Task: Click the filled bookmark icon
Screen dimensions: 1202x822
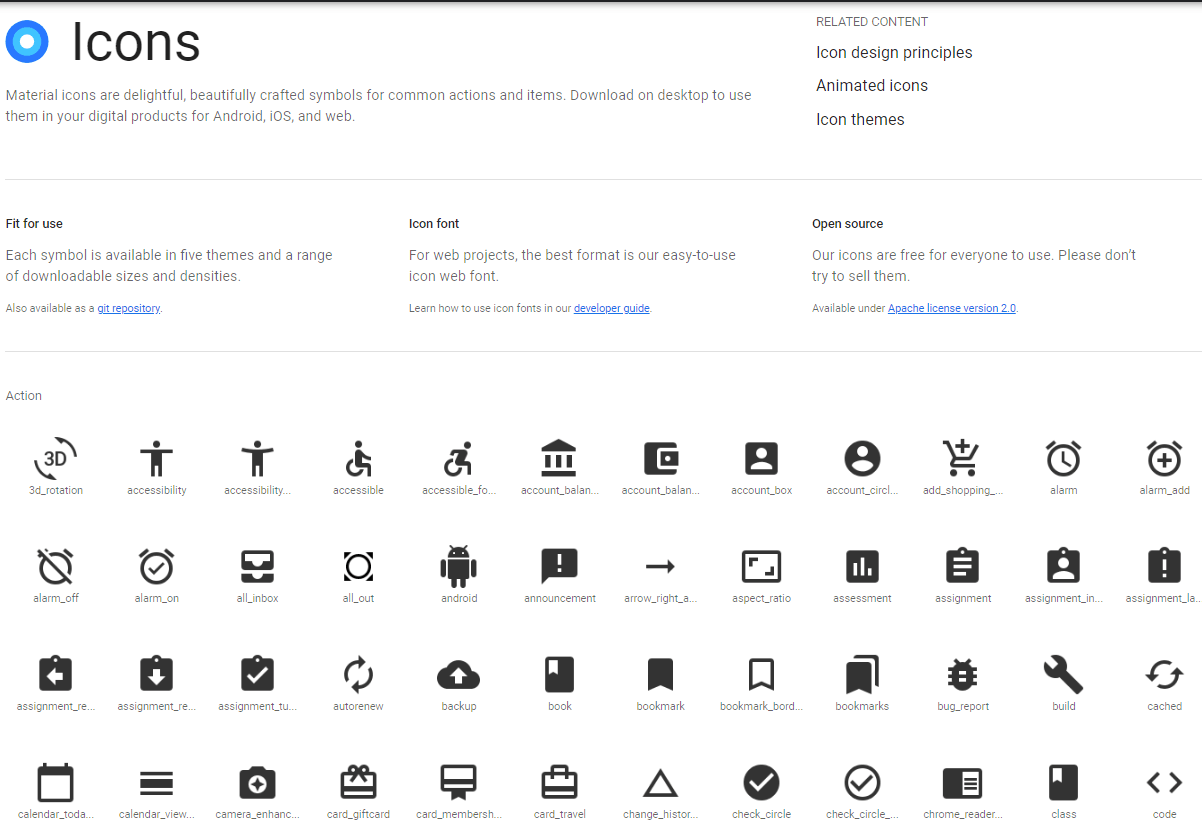Action: pyautogui.click(x=661, y=674)
